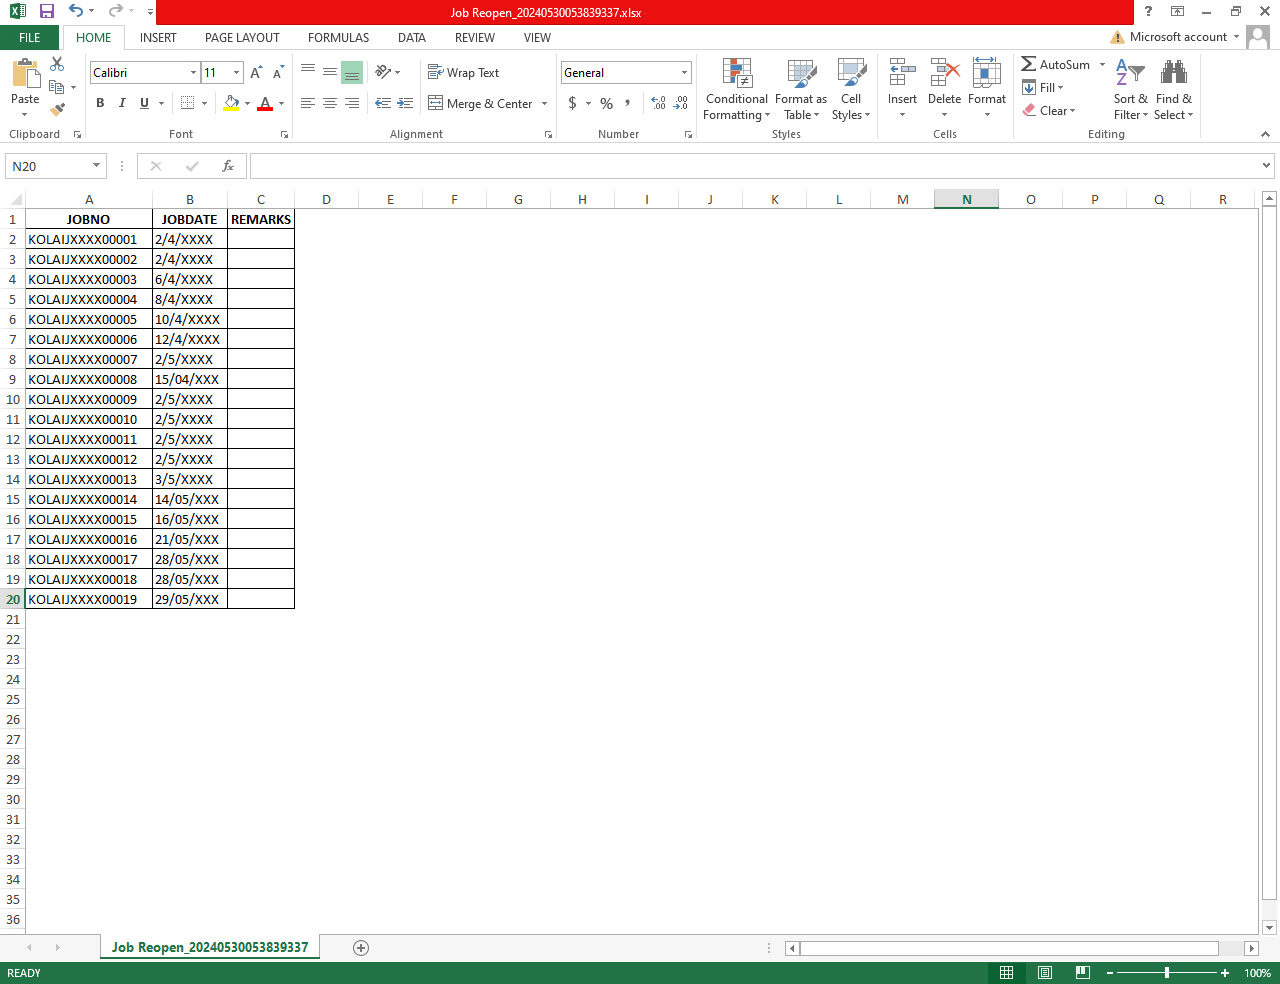Open the FORMULAS ribbon tab
Screen dimensions: 1280x984
click(x=338, y=38)
